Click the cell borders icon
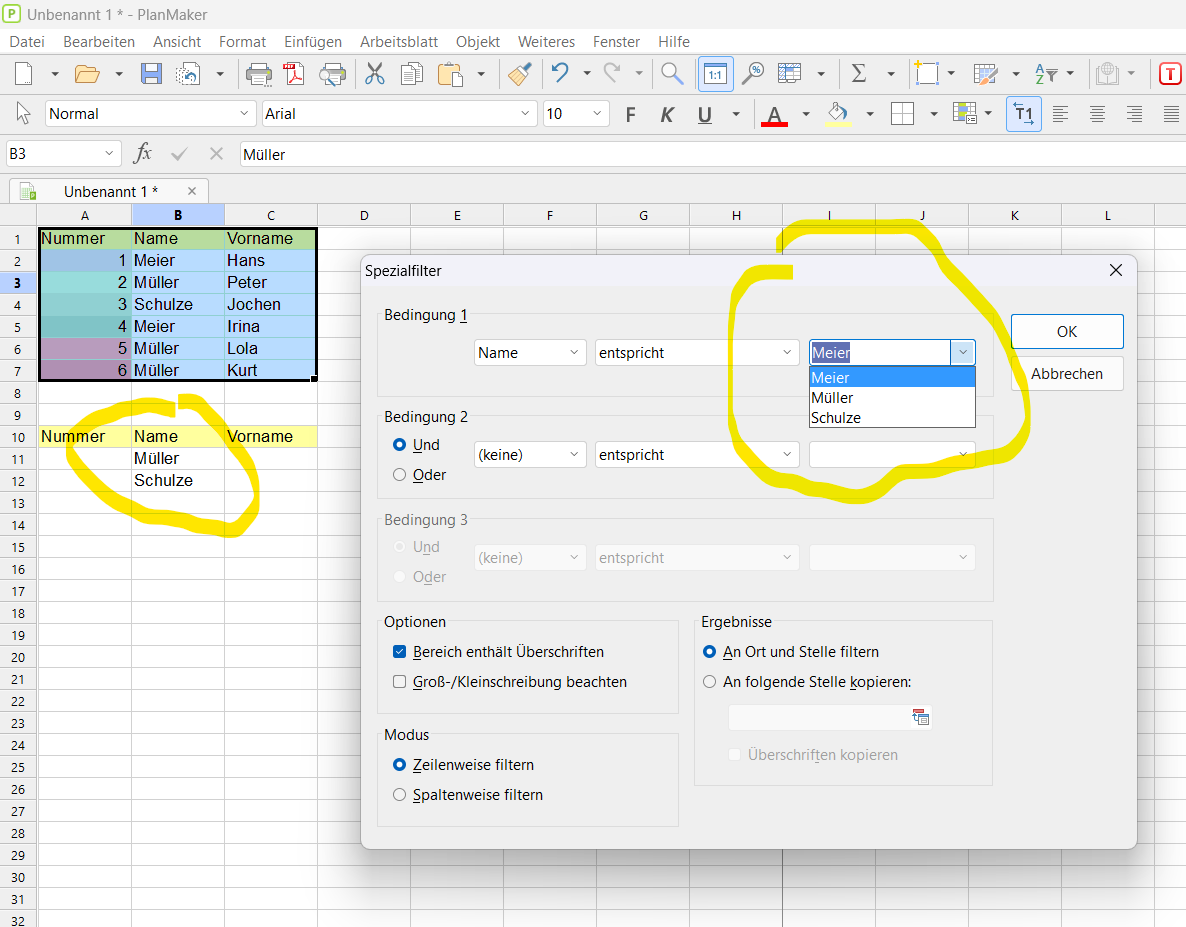 click(902, 114)
